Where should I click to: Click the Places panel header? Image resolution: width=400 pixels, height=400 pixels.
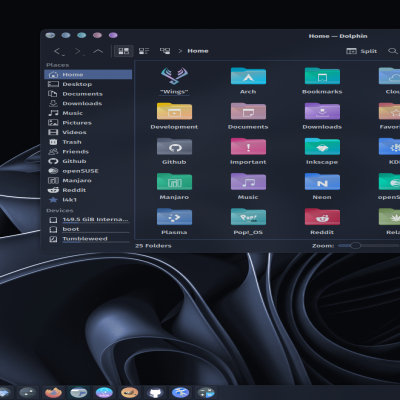[58, 65]
